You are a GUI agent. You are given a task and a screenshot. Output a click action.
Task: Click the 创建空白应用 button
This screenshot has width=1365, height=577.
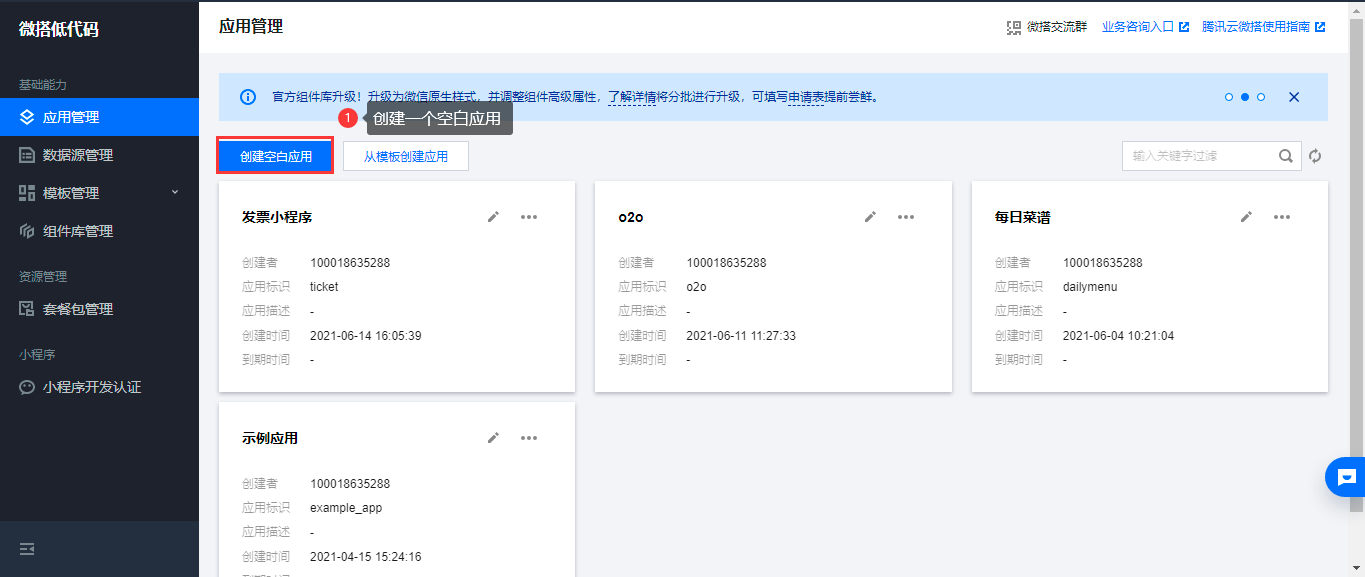pyautogui.click(x=276, y=156)
